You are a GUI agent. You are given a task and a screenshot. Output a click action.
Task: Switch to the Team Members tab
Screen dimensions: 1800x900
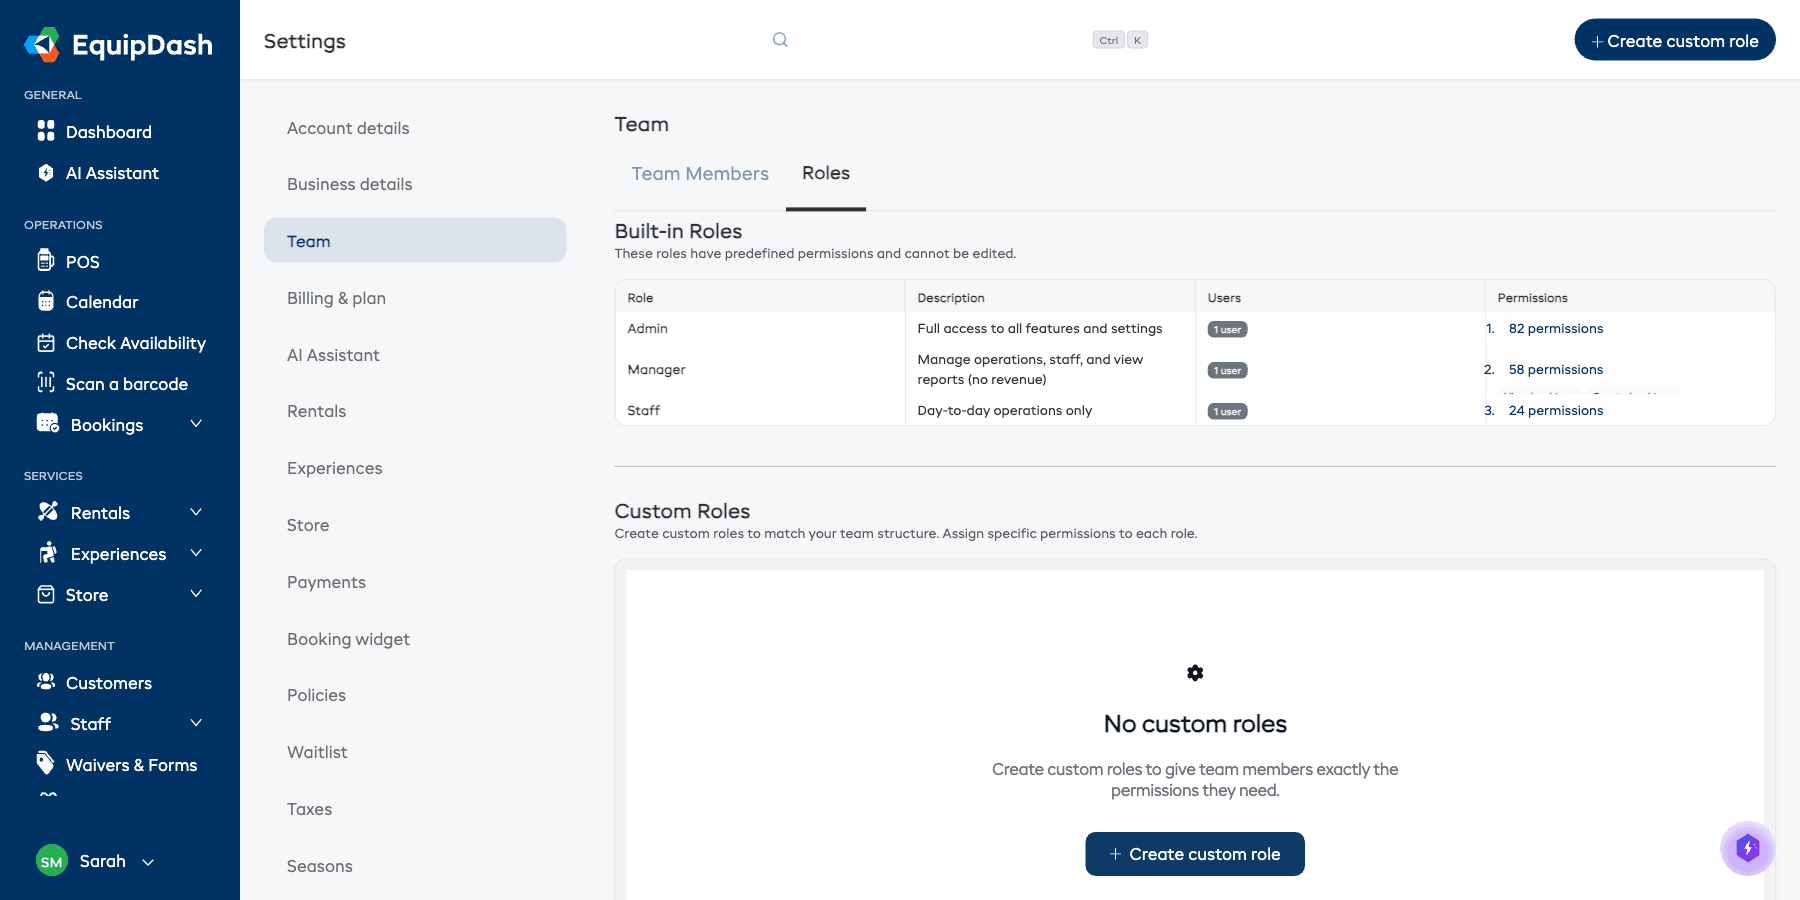[699, 173]
